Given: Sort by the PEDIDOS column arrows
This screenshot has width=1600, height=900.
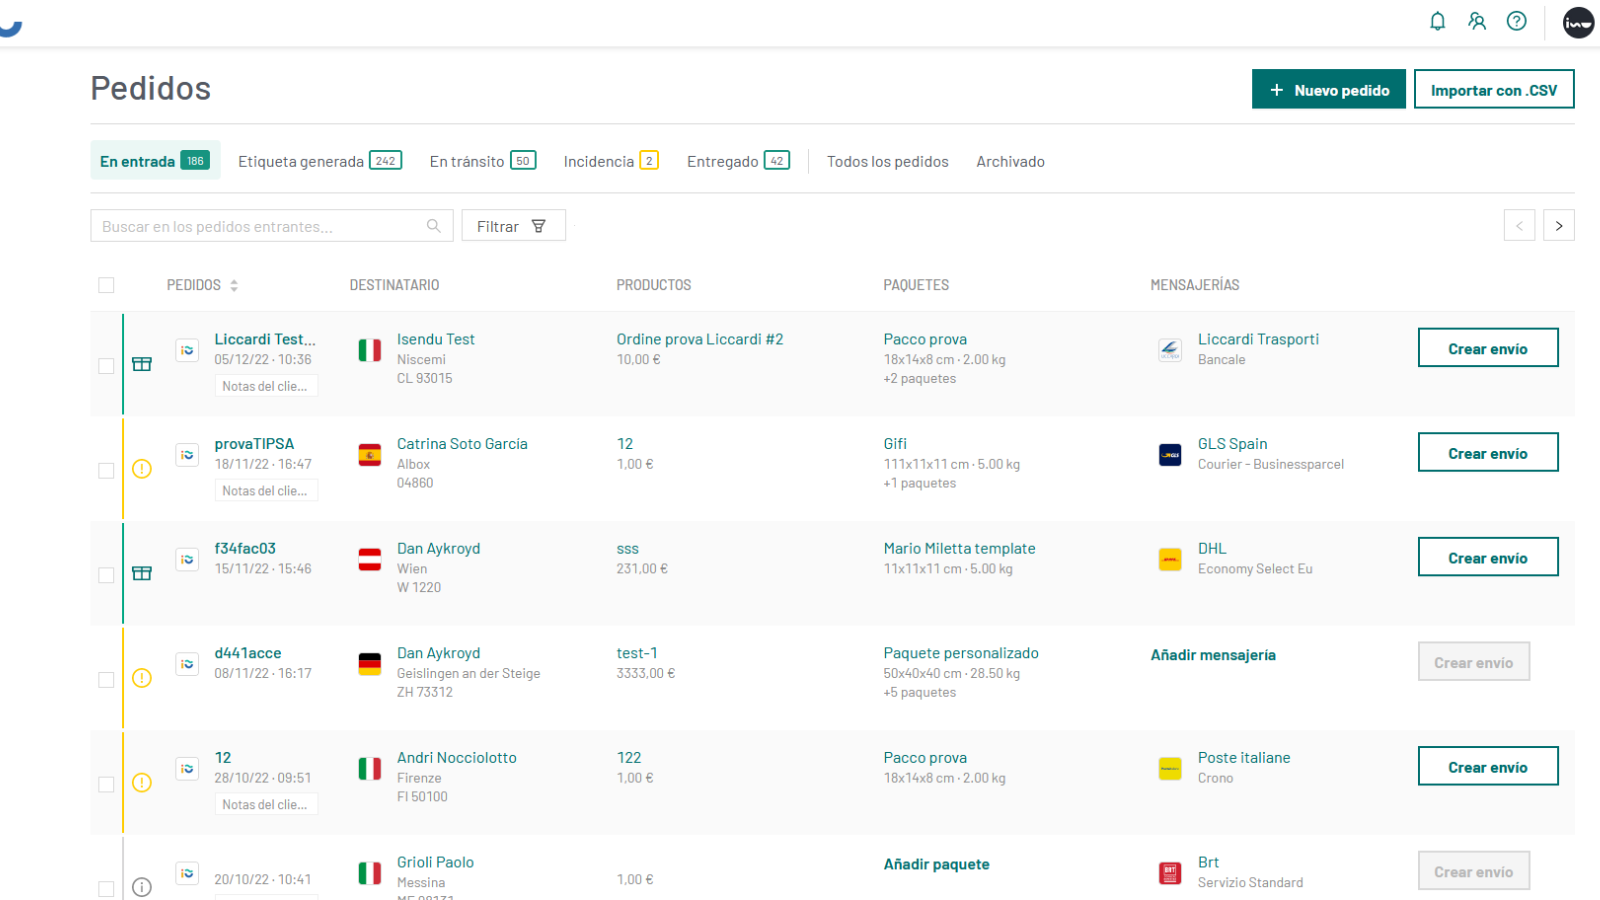Looking at the screenshot, I should (x=234, y=286).
